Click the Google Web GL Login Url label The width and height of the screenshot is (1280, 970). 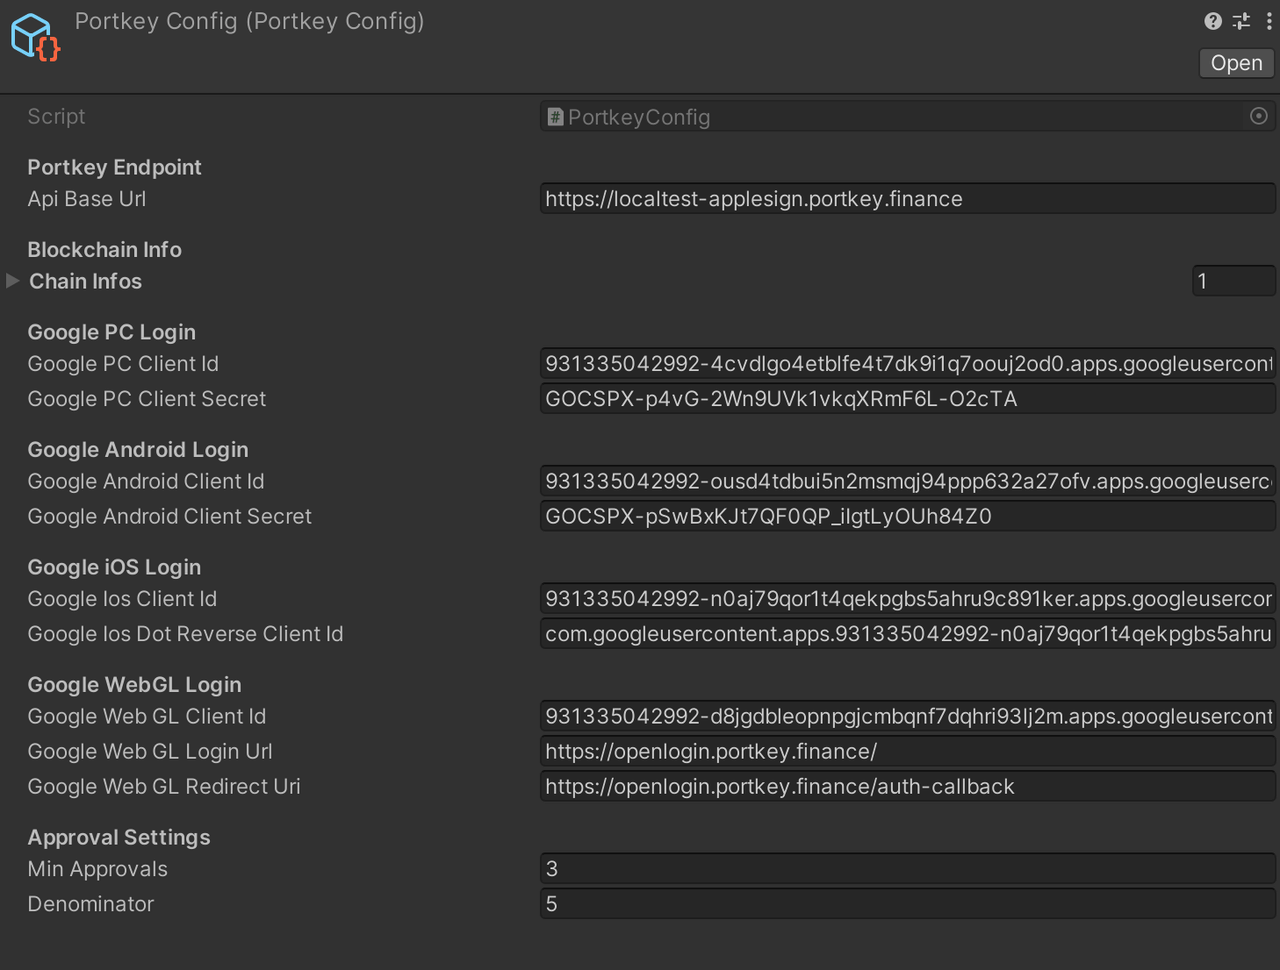[150, 751]
